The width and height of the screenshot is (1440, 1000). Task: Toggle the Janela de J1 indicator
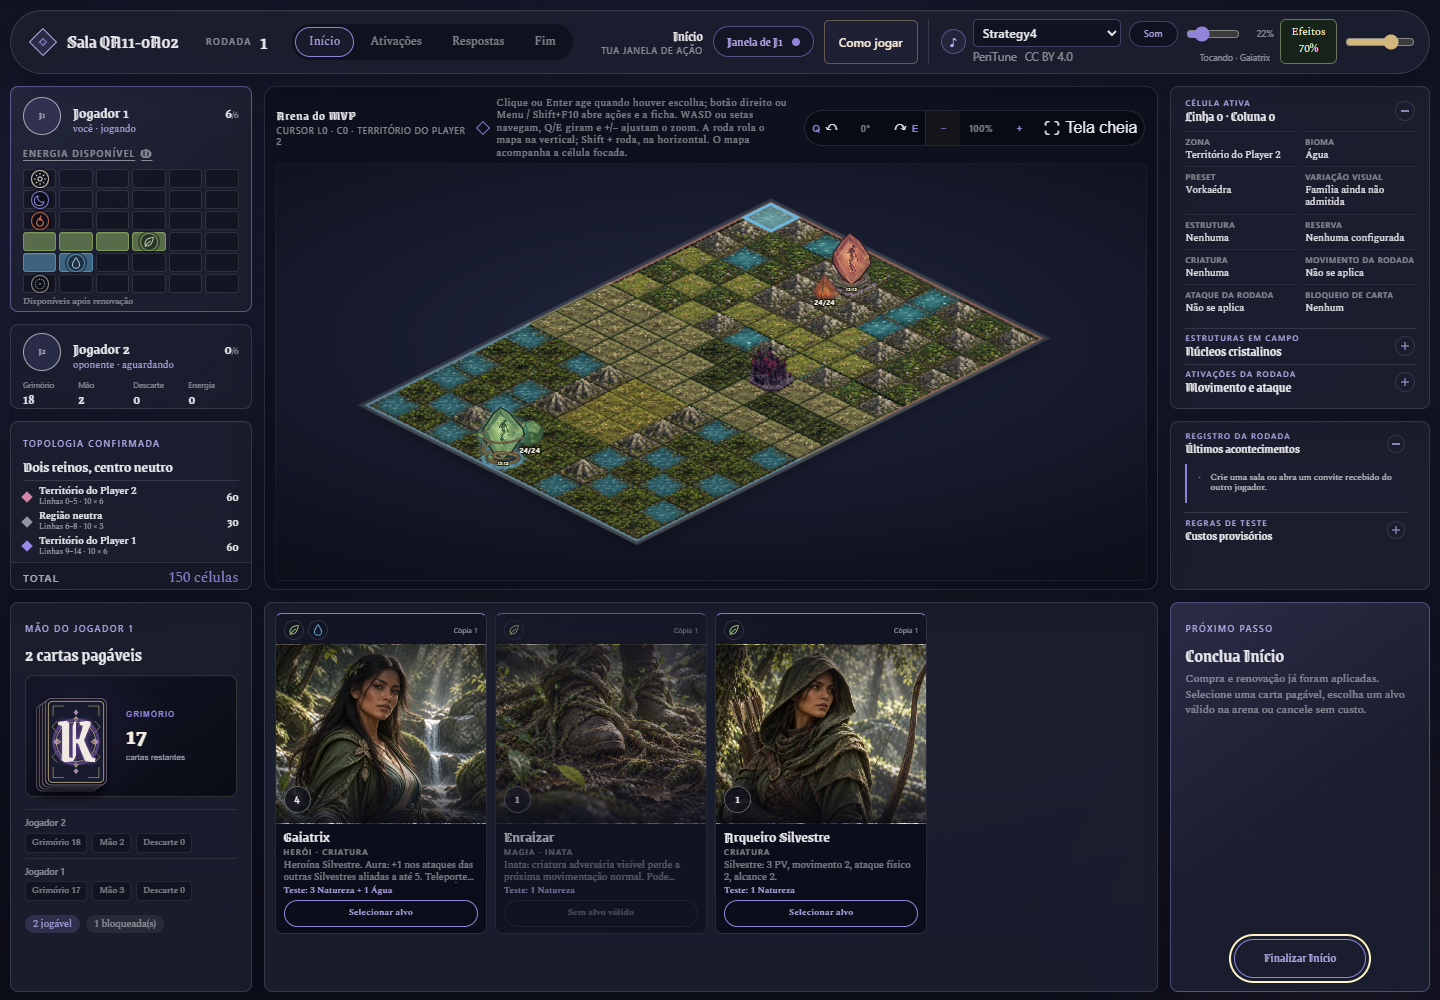(x=763, y=42)
